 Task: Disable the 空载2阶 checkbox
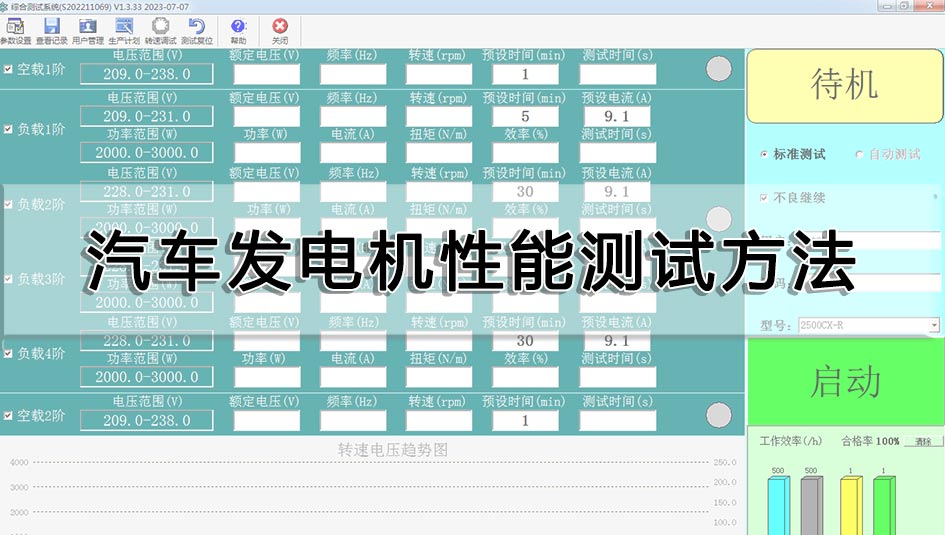9,416
